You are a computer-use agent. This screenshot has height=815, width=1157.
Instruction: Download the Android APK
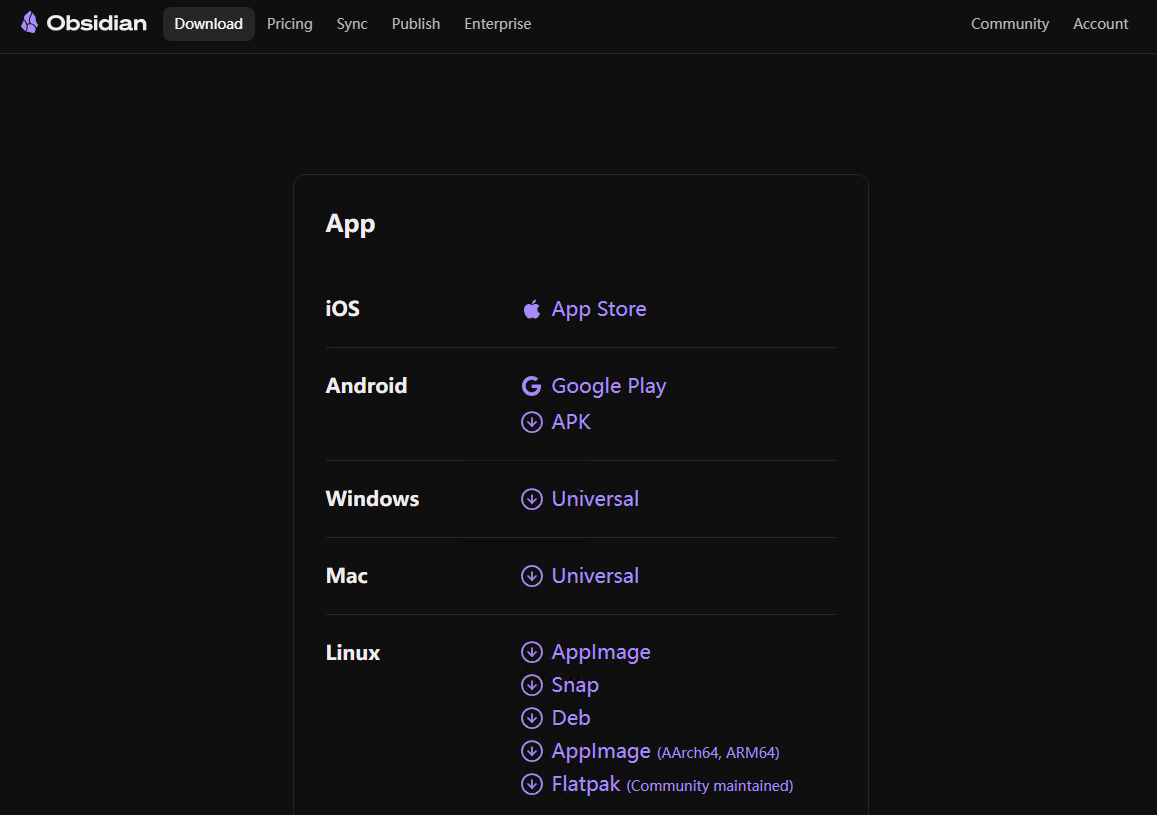pos(571,422)
